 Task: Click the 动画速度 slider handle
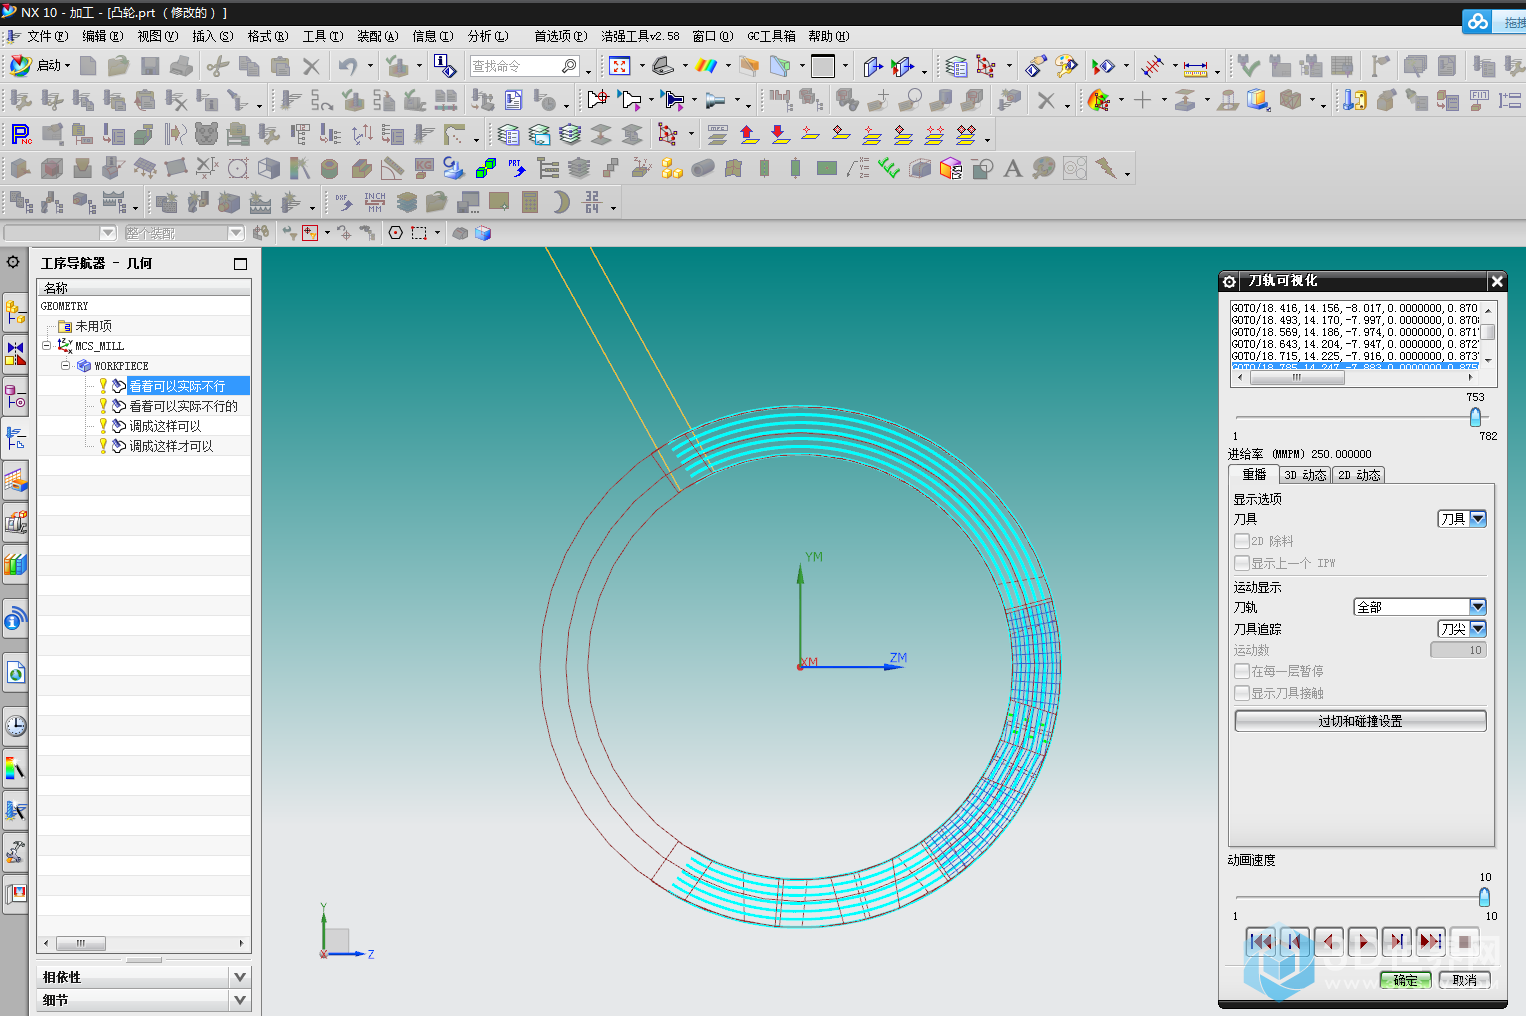pos(1484,897)
